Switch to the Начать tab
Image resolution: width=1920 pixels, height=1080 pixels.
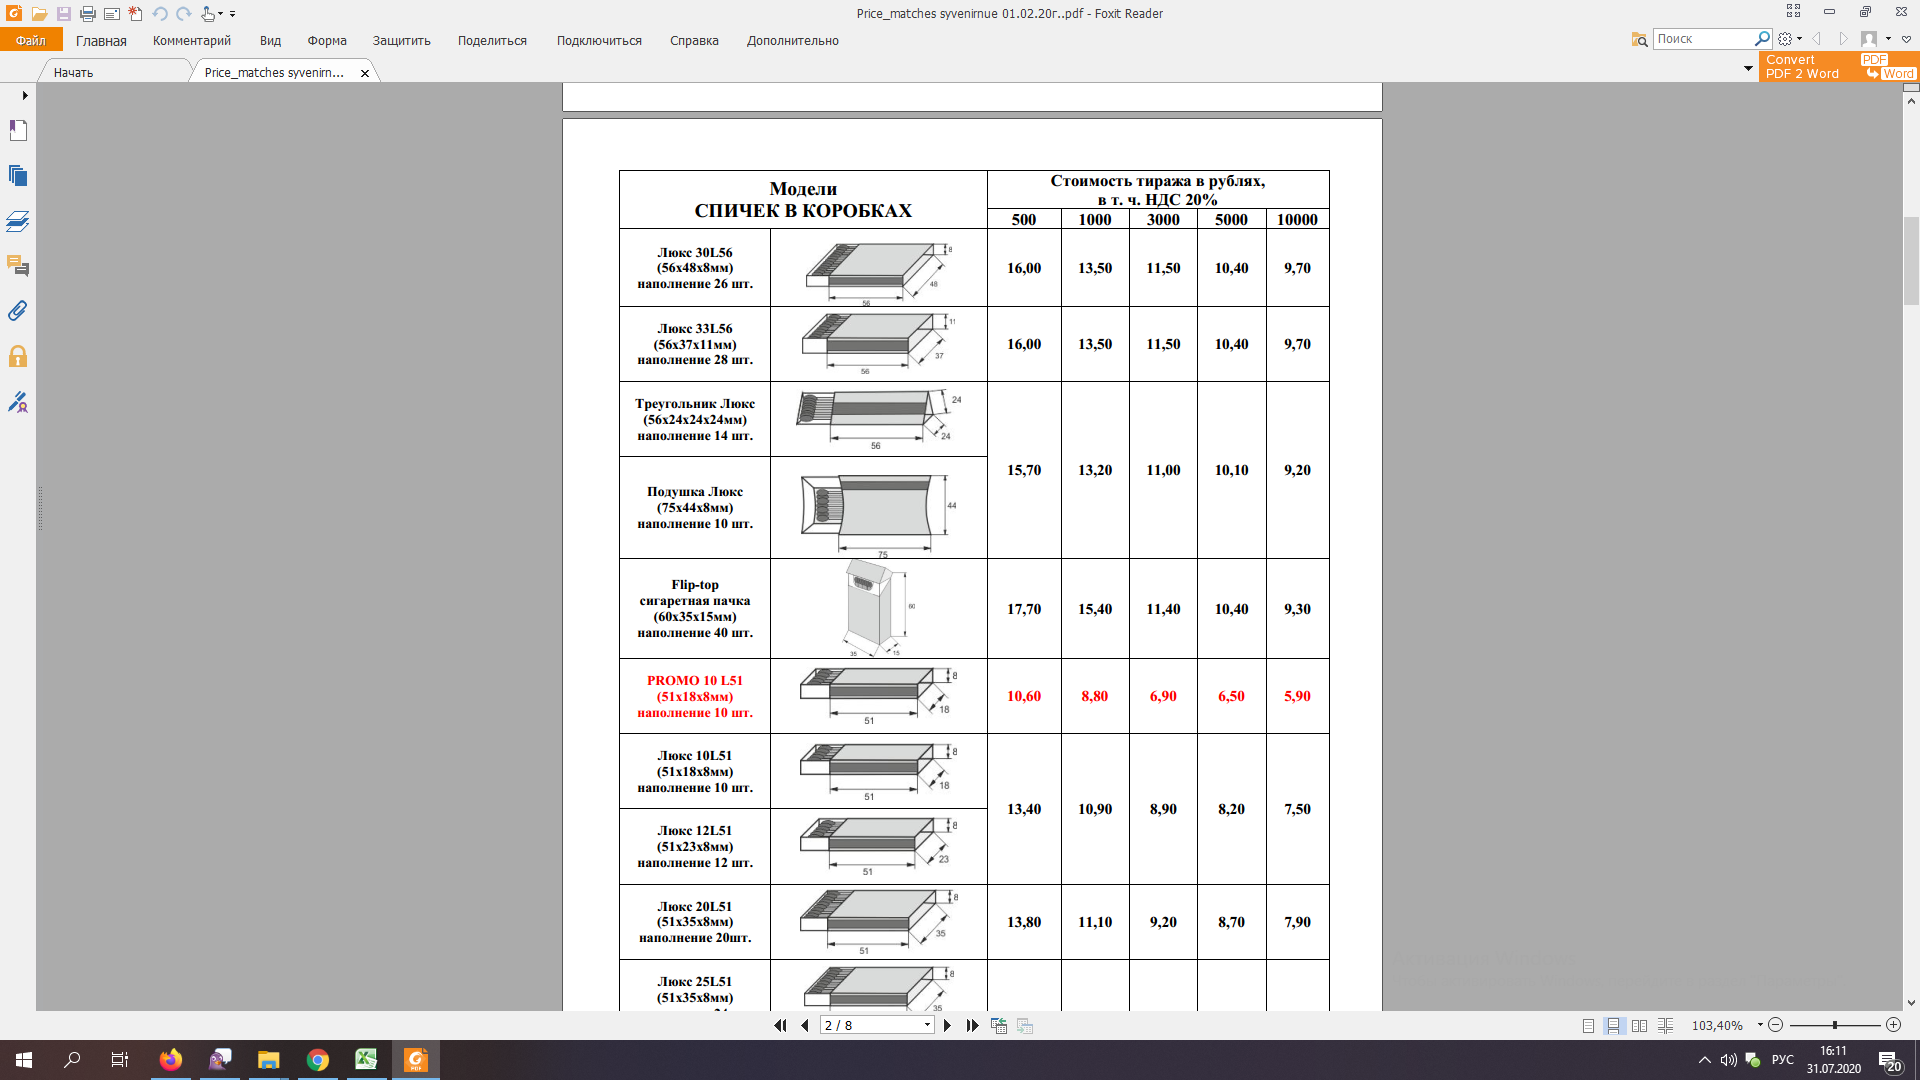point(74,73)
